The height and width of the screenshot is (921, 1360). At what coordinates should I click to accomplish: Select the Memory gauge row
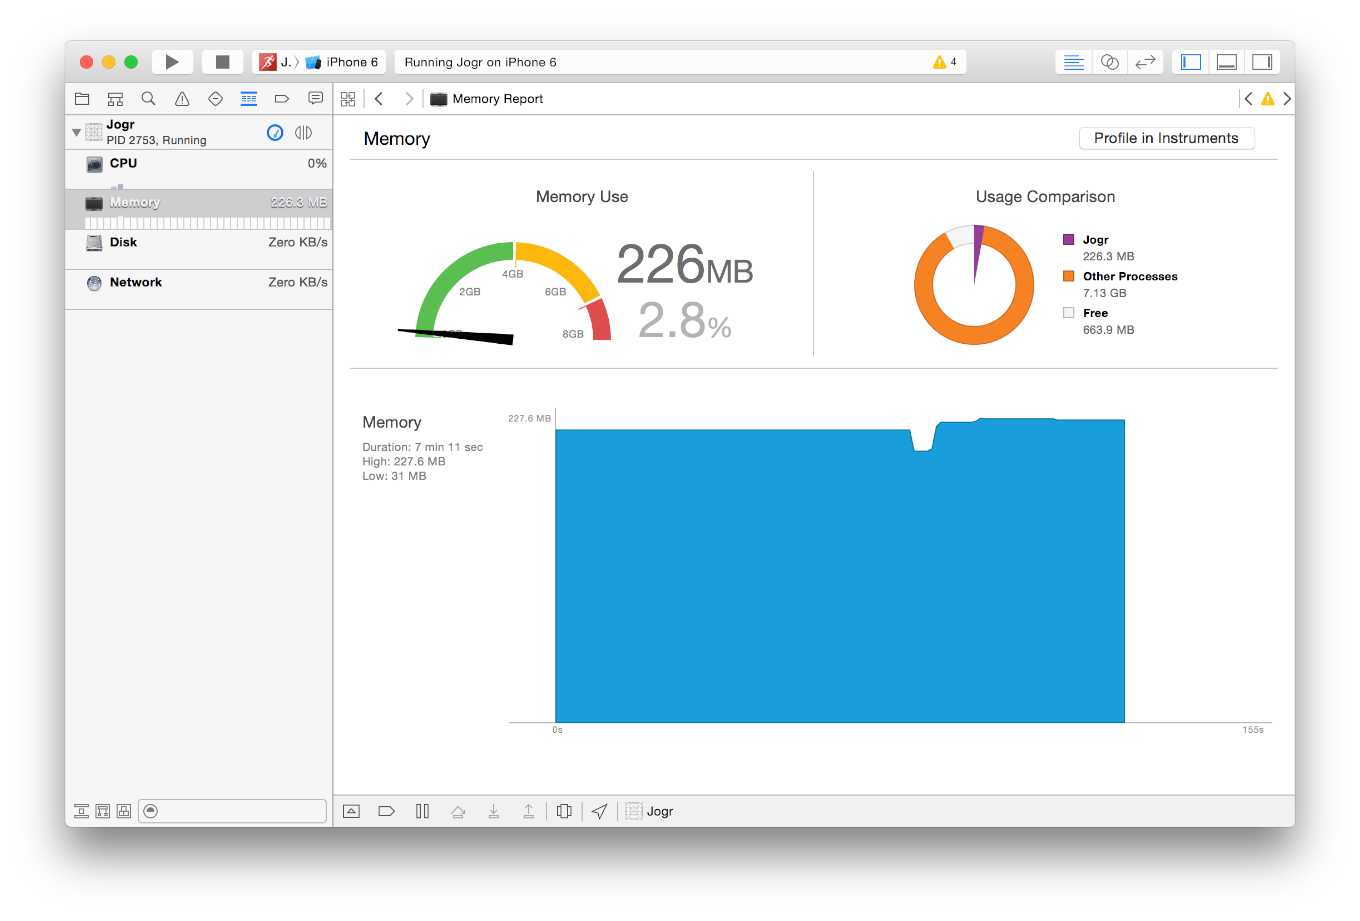click(199, 210)
